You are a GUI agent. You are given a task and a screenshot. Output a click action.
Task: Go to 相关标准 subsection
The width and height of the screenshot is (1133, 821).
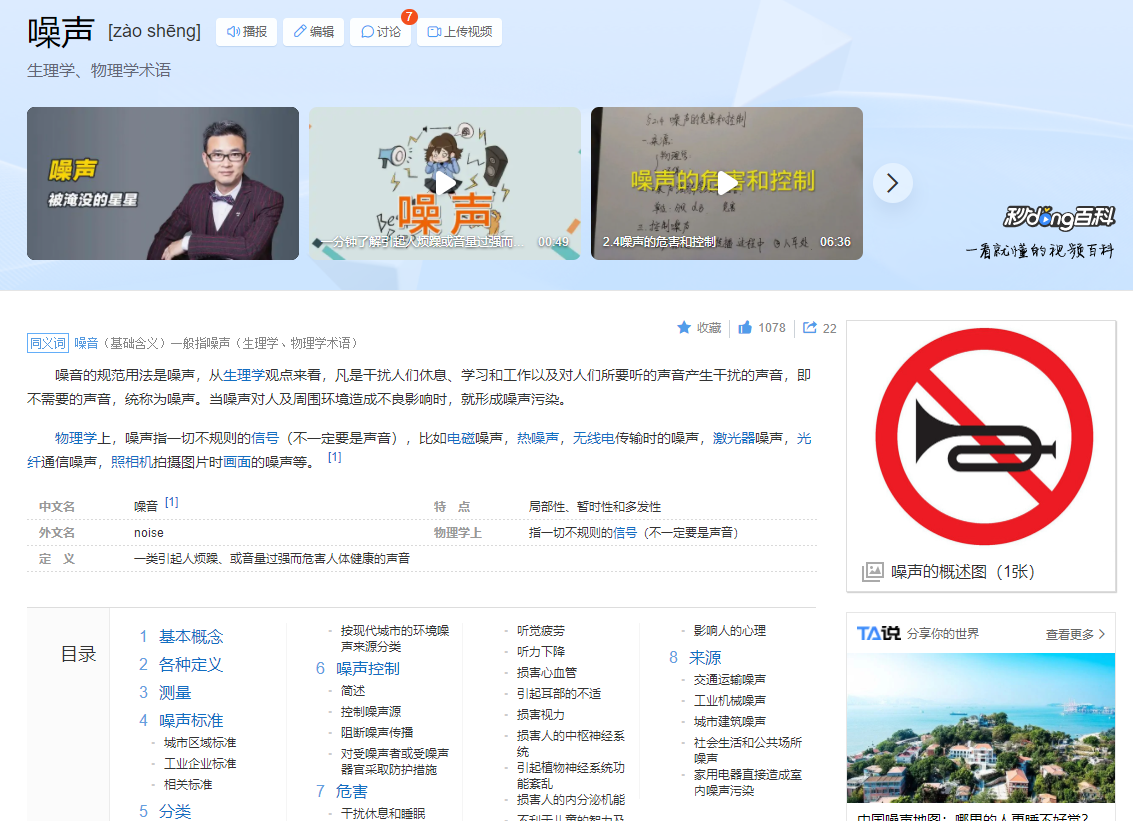tap(188, 784)
